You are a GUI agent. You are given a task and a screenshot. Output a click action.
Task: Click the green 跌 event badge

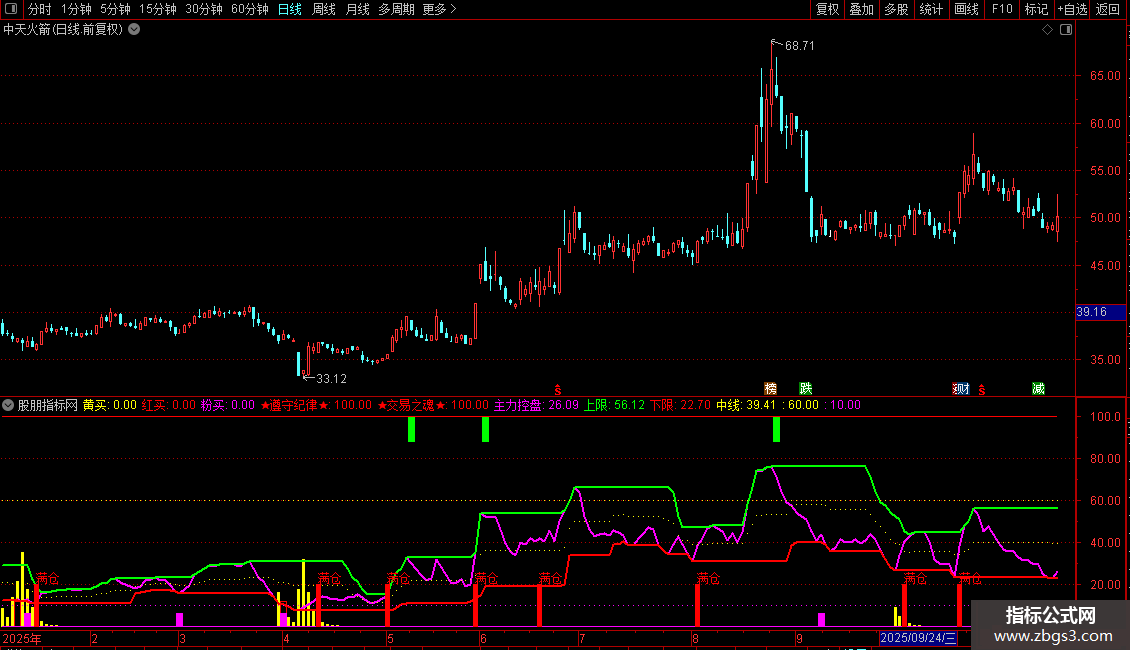pos(806,389)
